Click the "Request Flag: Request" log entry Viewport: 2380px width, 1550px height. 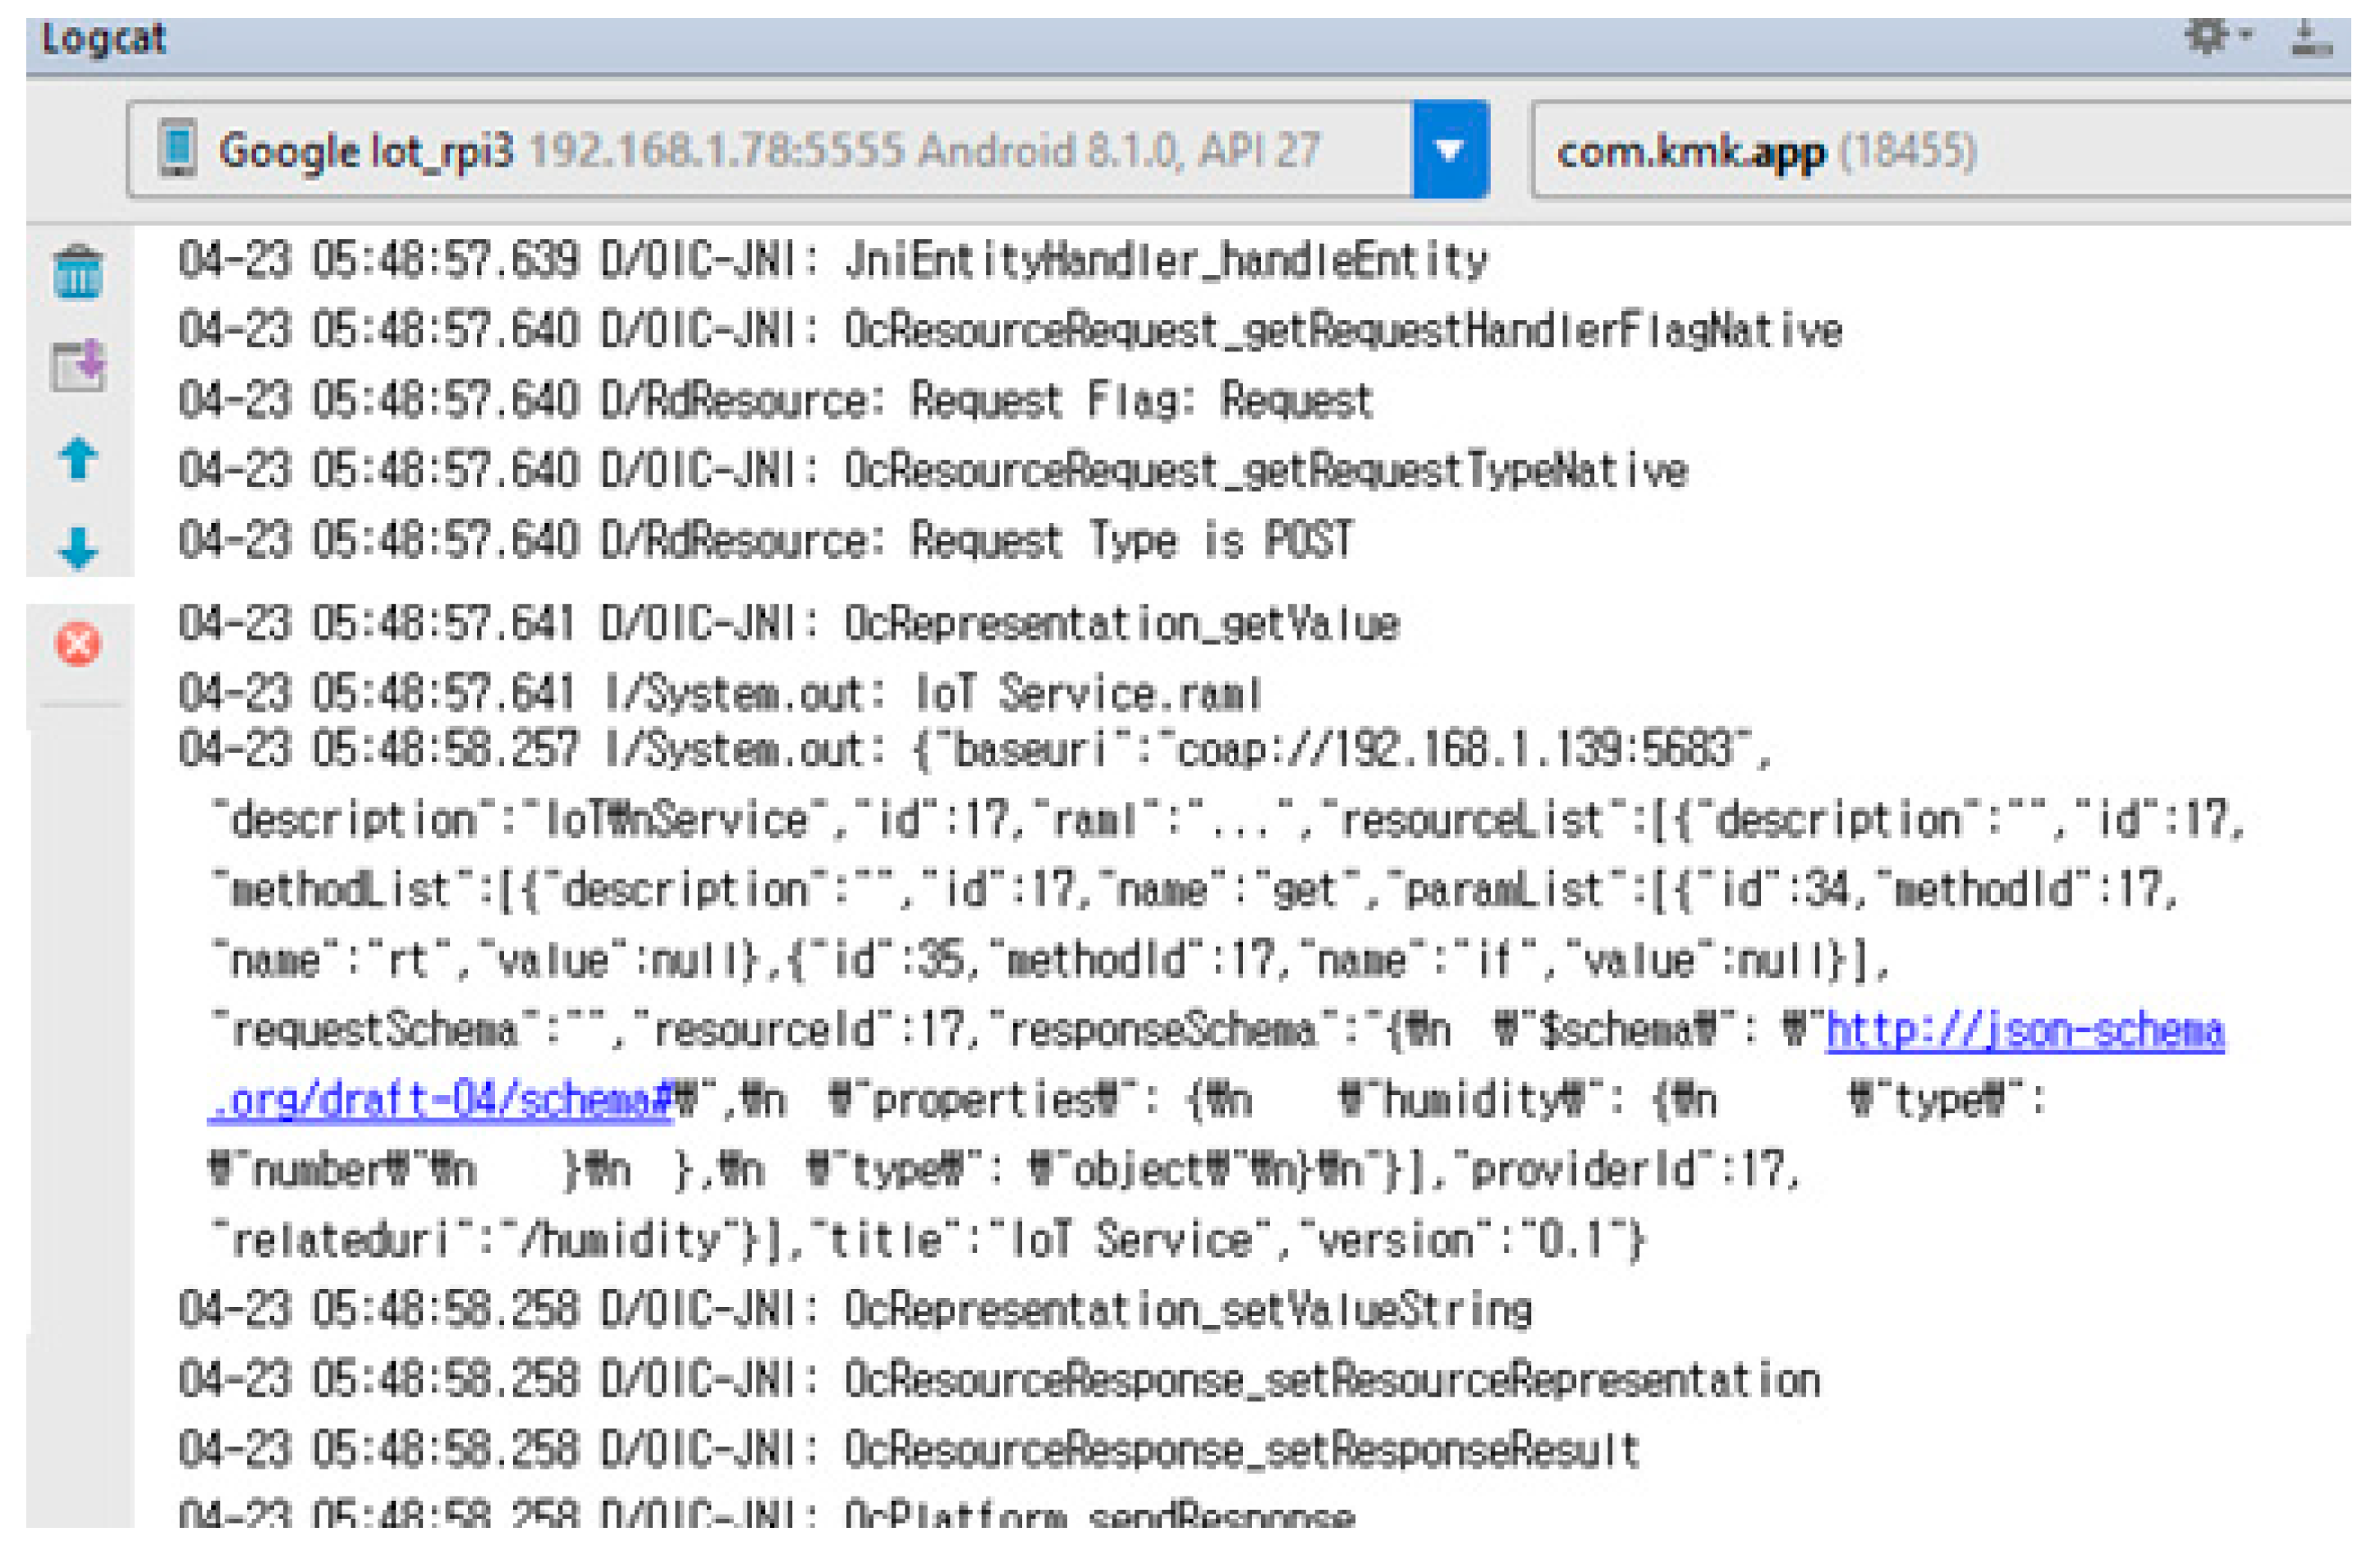775,401
